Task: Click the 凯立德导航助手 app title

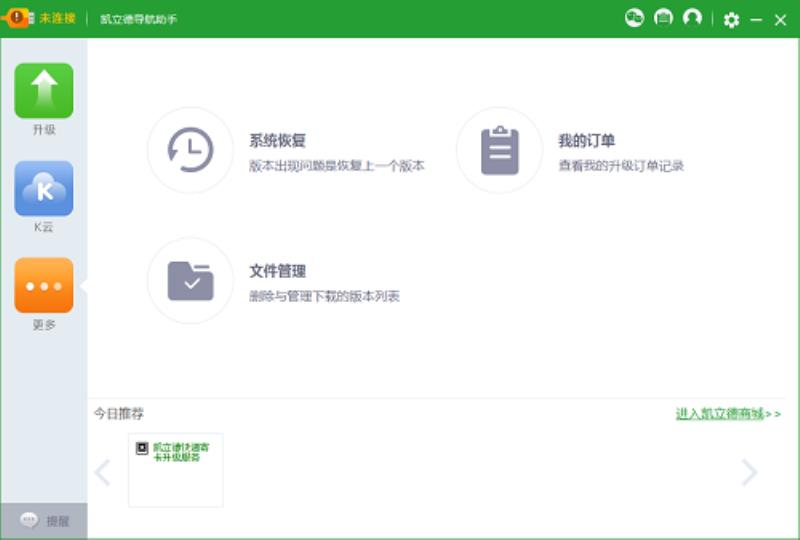Action: tap(138, 19)
